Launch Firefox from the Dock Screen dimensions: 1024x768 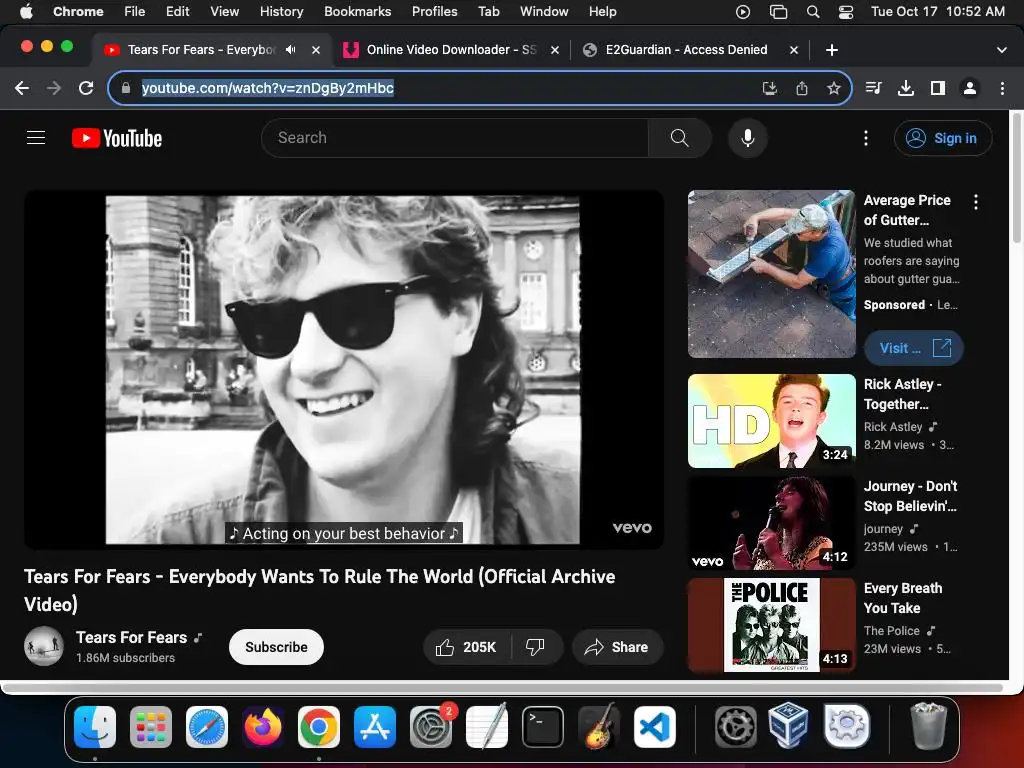(263, 727)
